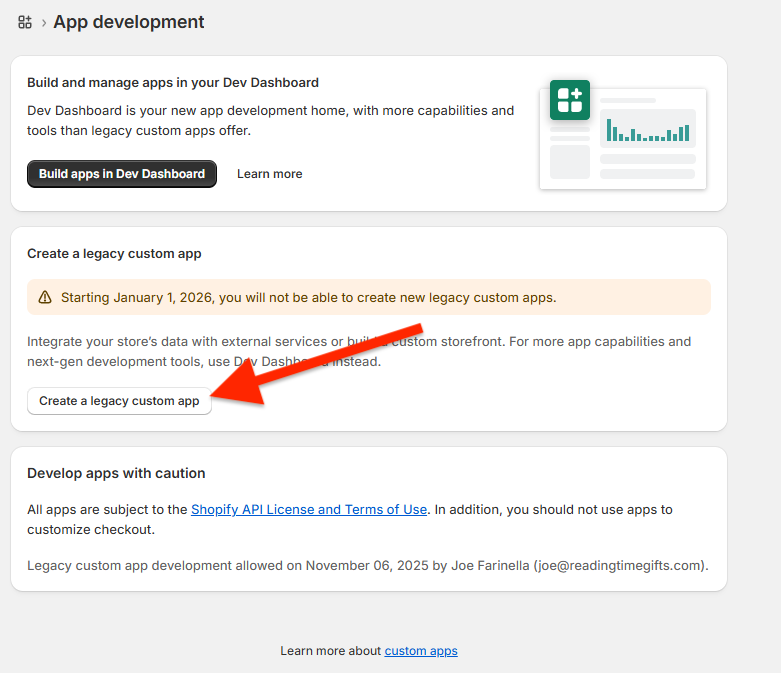Click the Develop apps with caution heading
The width and height of the screenshot is (781, 673).
pos(116,473)
